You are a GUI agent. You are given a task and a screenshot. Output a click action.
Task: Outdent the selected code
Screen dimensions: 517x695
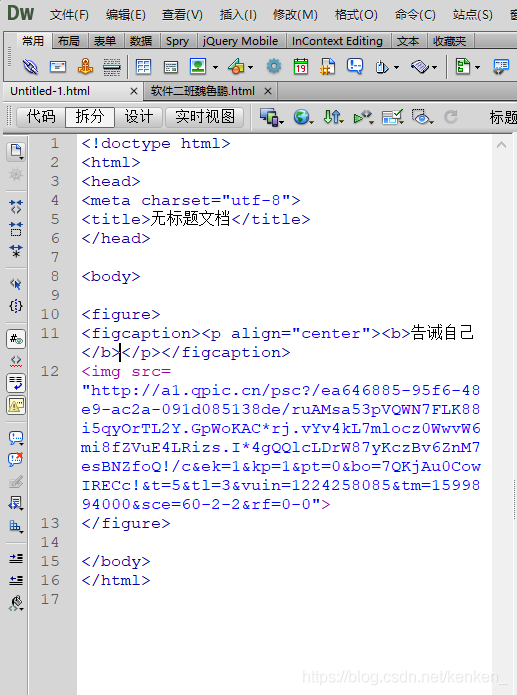coord(16,580)
